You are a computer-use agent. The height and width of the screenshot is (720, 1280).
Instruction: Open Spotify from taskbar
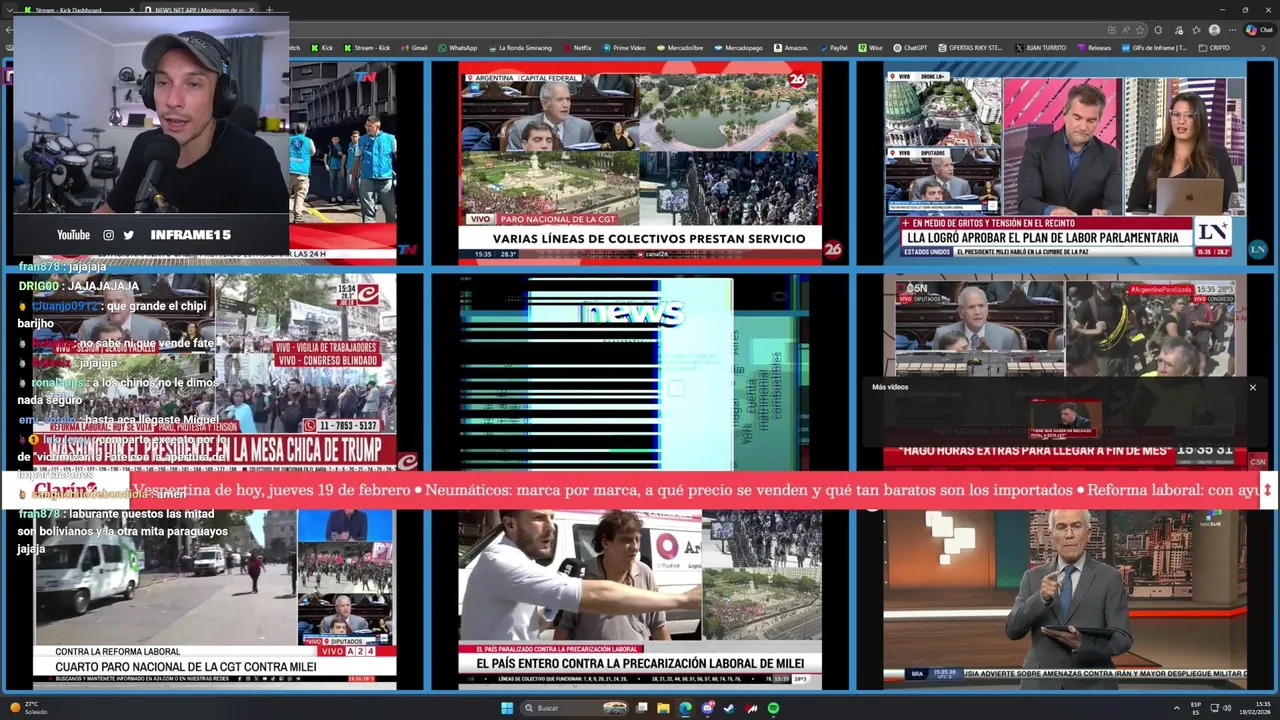pyautogui.click(x=773, y=708)
